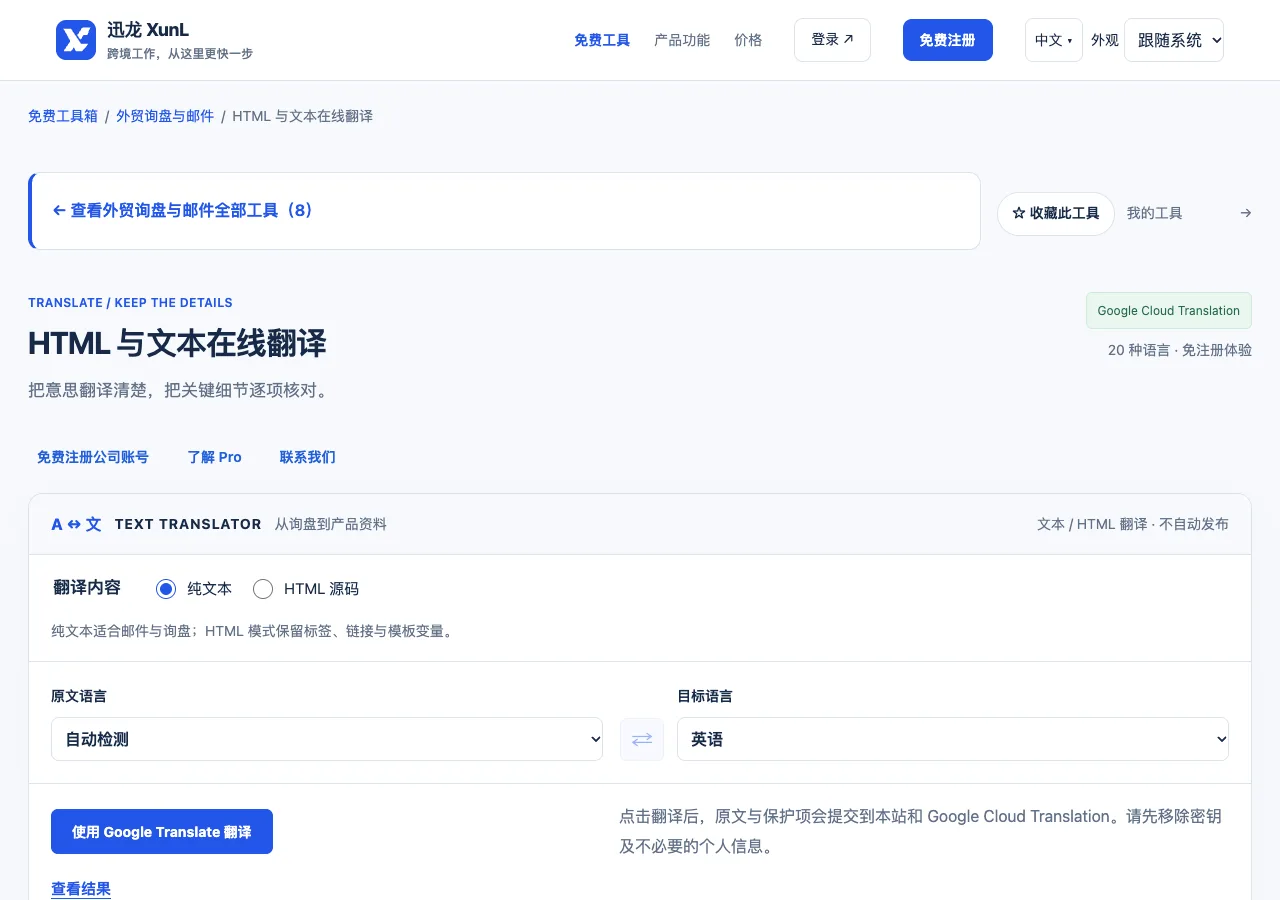
Task: Click the A↔文 translator icon
Action: tap(77, 524)
